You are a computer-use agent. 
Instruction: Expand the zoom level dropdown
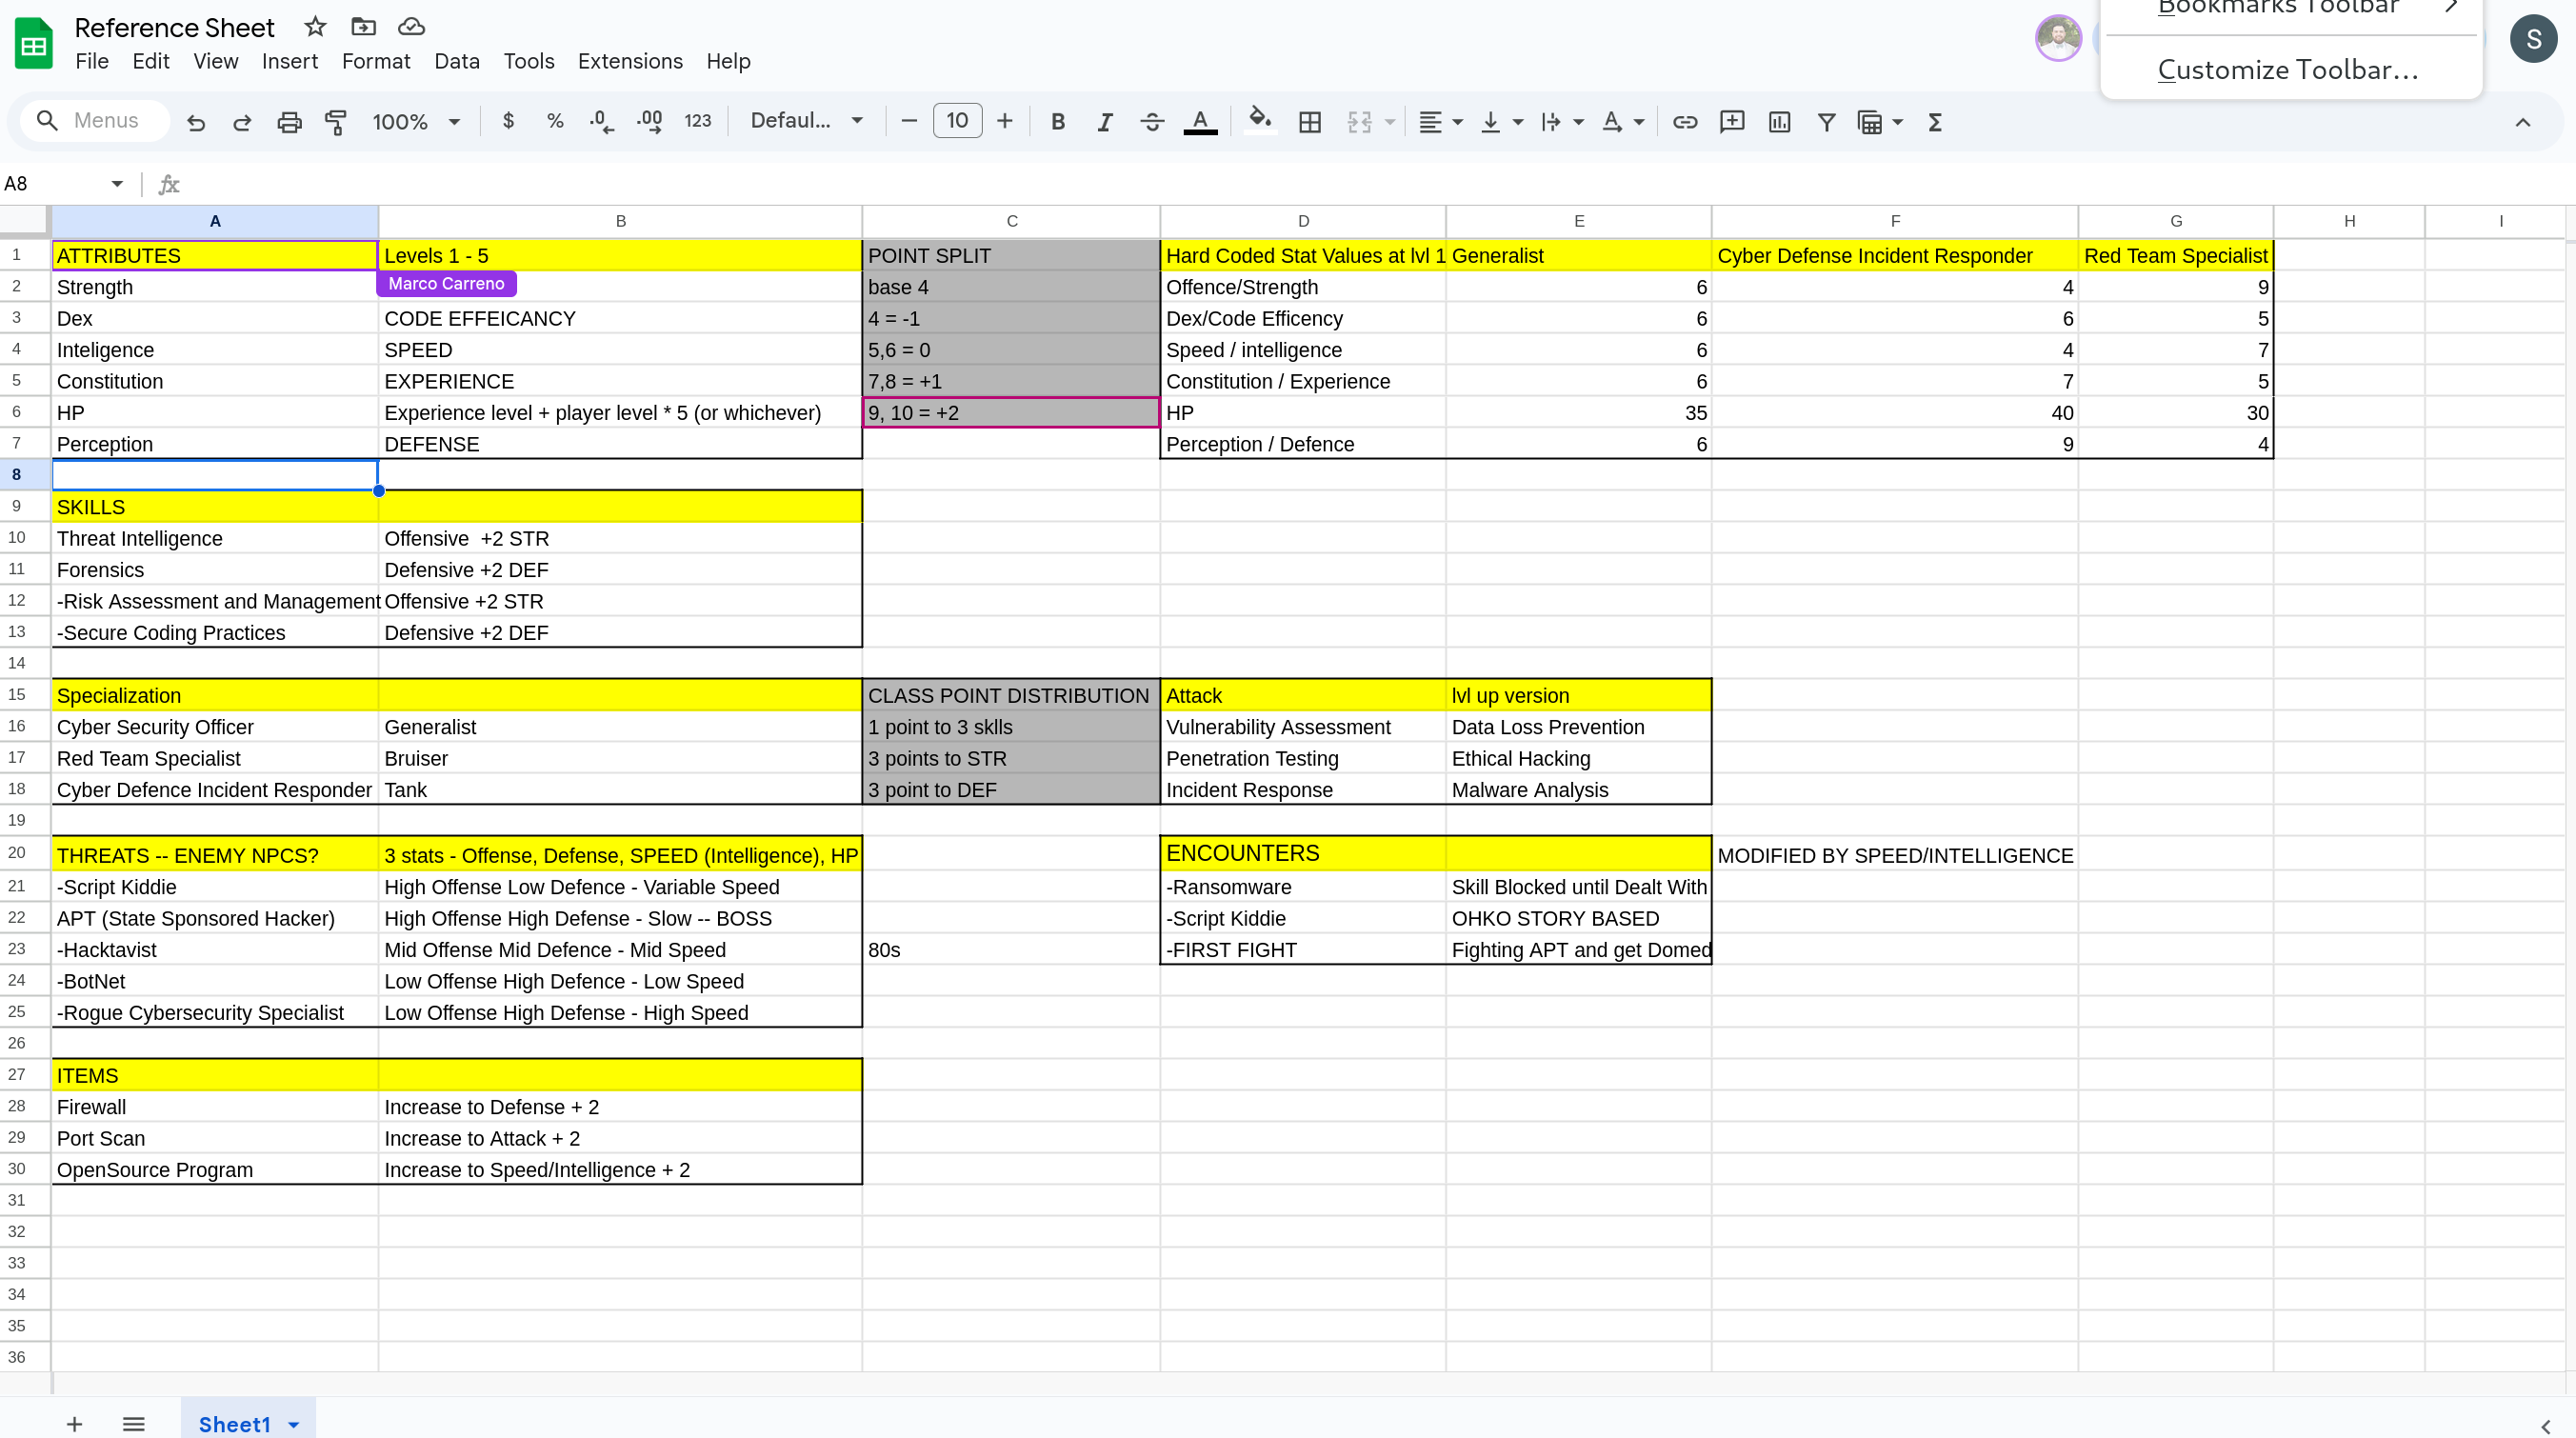(416, 122)
